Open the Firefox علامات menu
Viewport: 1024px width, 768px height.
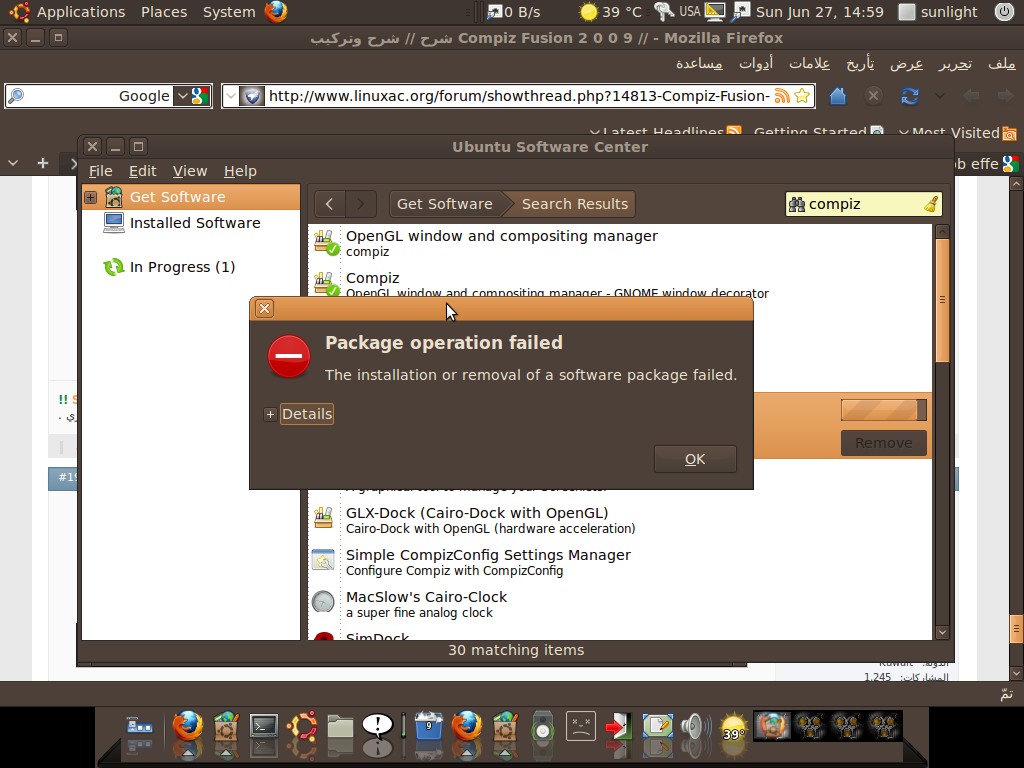pos(809,64)
